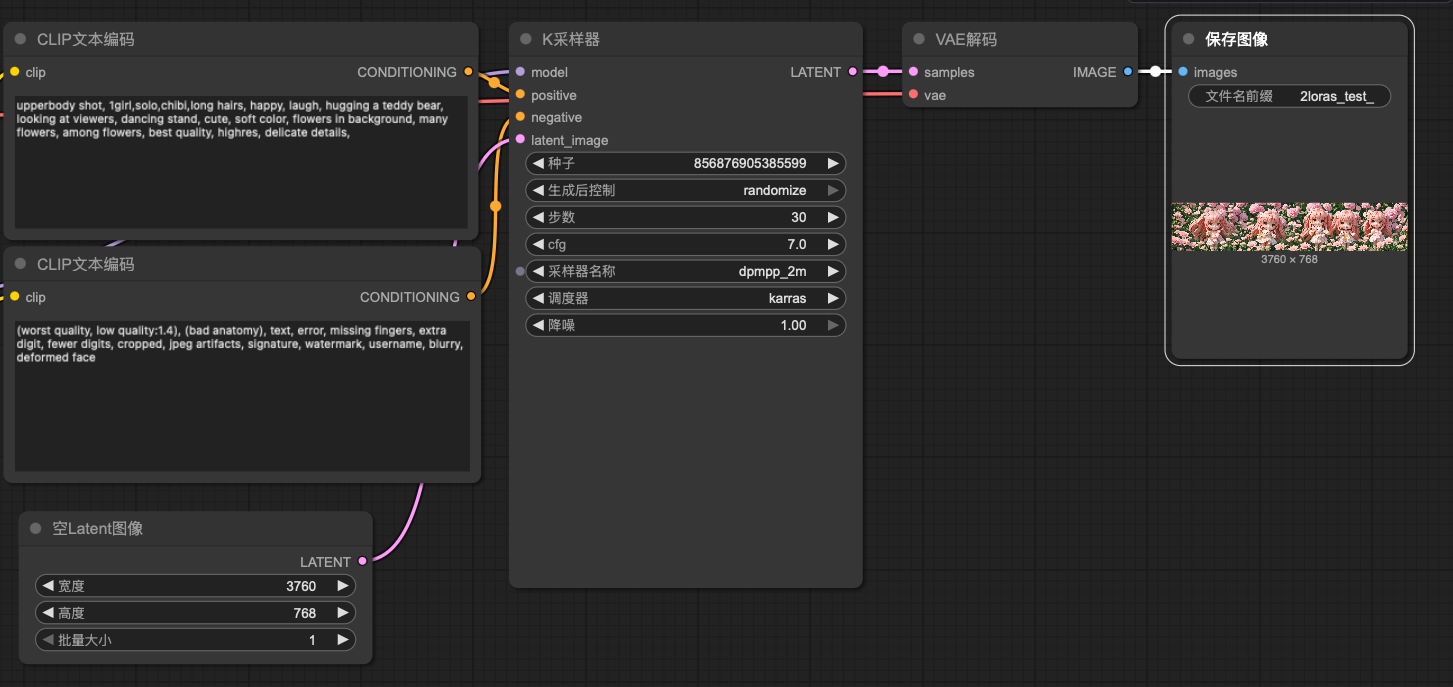Decrease 降噪 with its left arrow
1453x687 pixels.
click(x=538, y=325)
